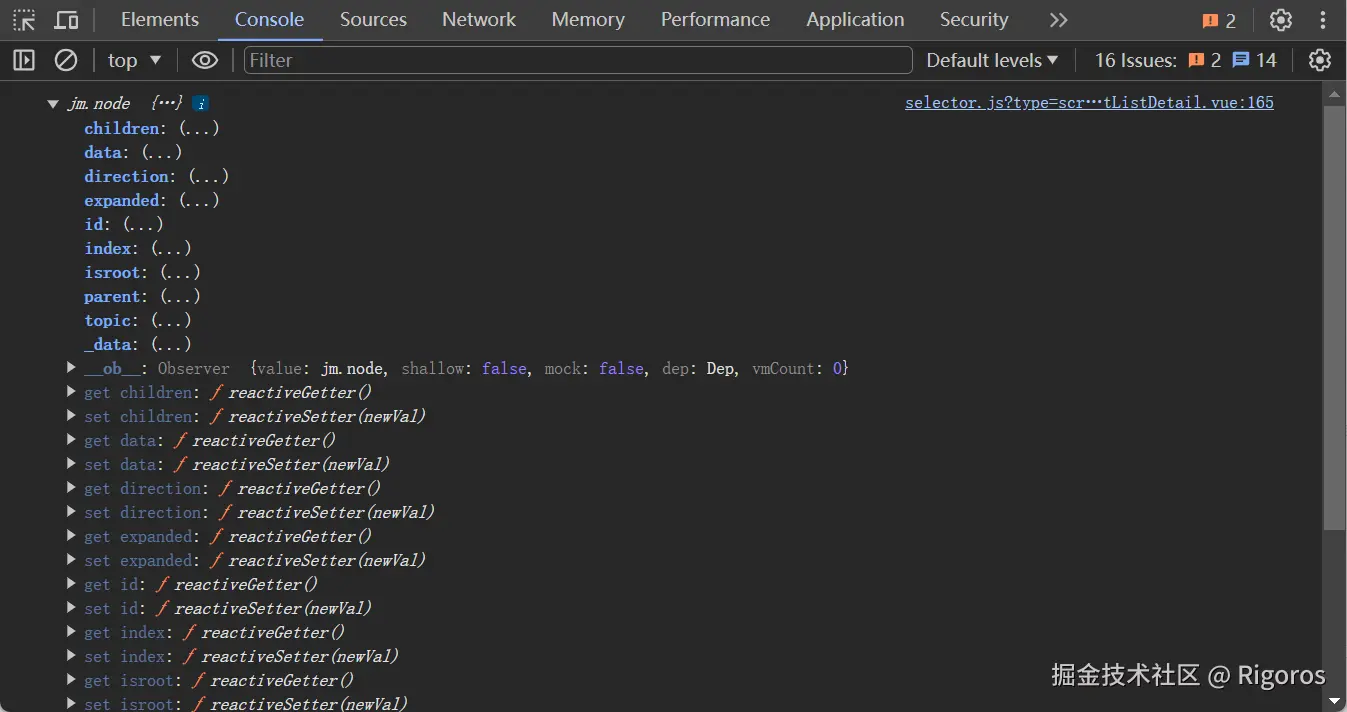1347x712 pixels.
Task: Clear the console with the ban icon
Action: pyautogui.click(x=66, y=61)
